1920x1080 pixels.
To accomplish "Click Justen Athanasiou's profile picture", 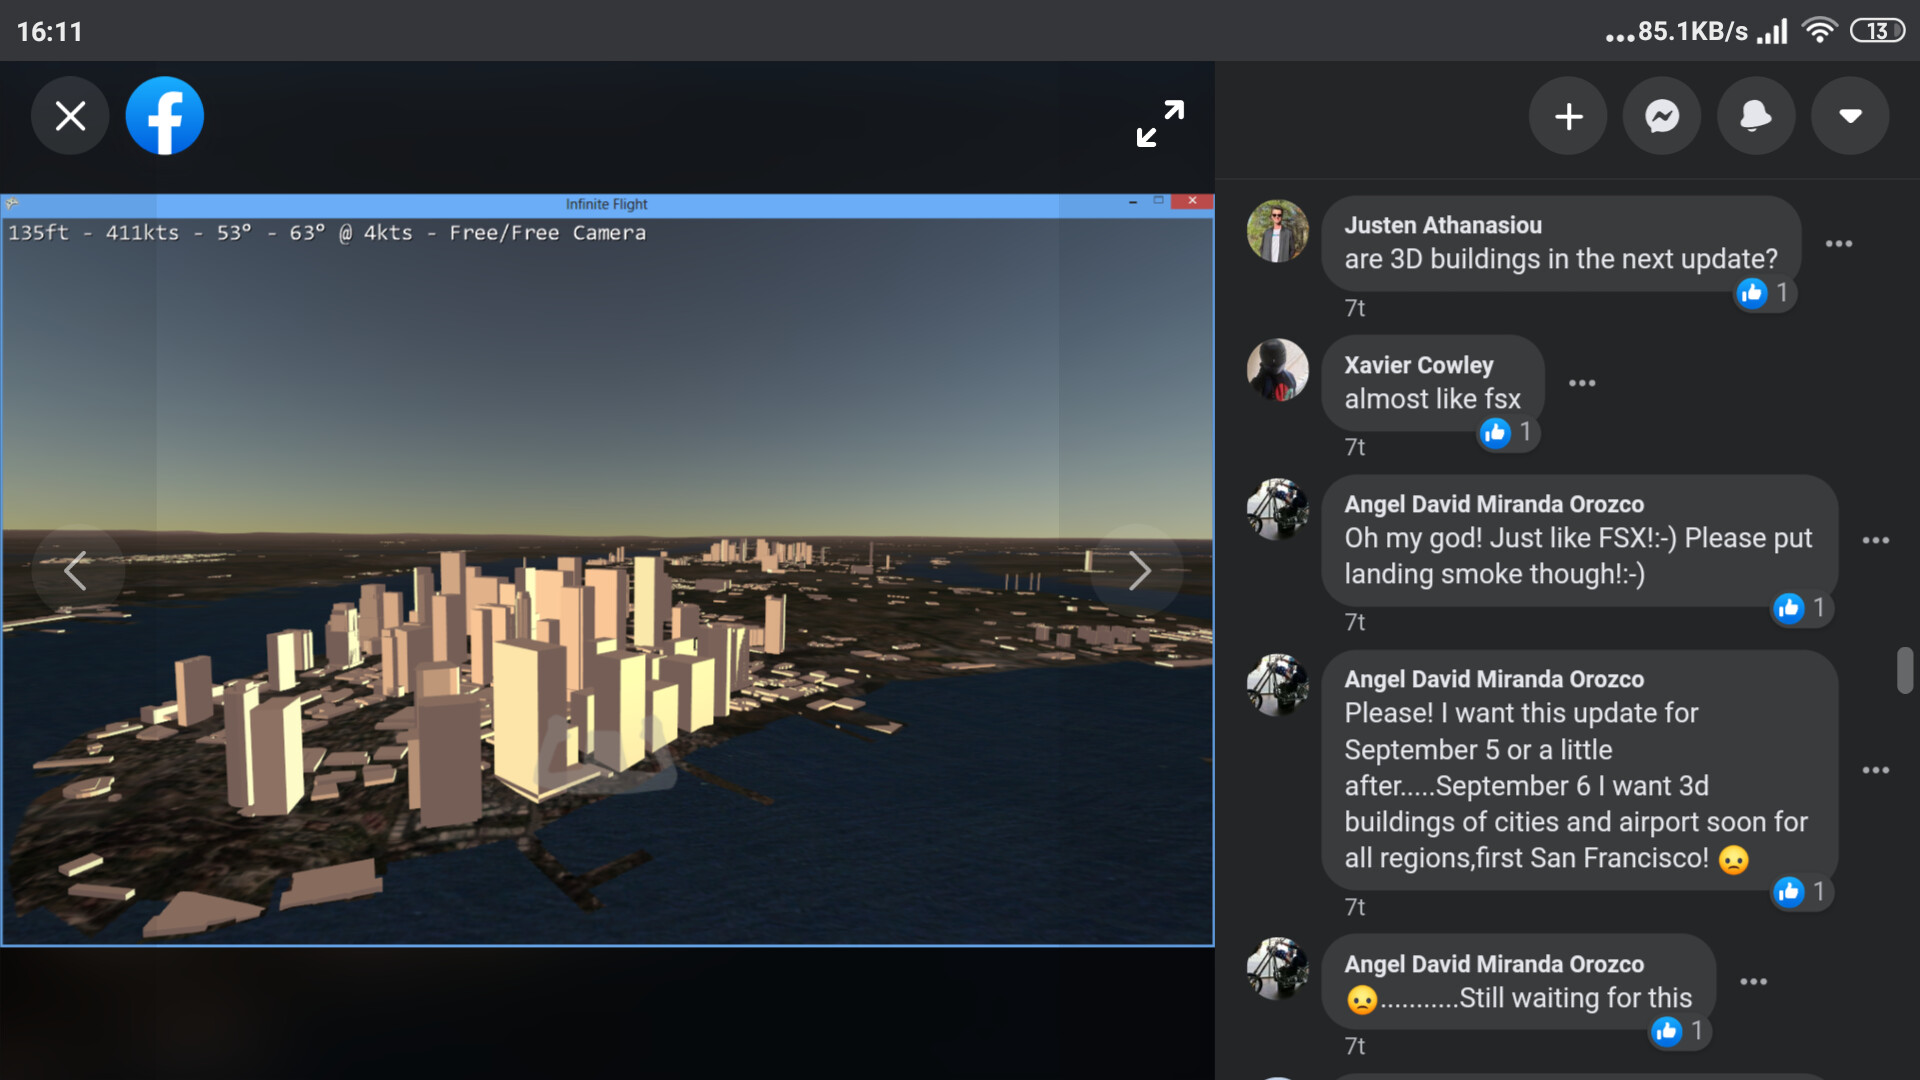I will [x=1277, y=231].
